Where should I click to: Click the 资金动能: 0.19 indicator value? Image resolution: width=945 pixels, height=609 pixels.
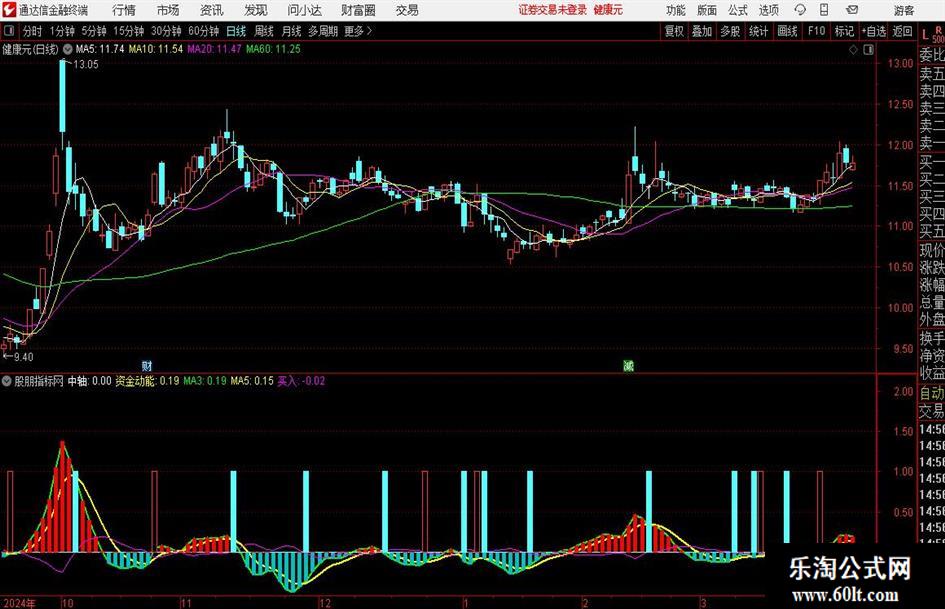[147, 381]
